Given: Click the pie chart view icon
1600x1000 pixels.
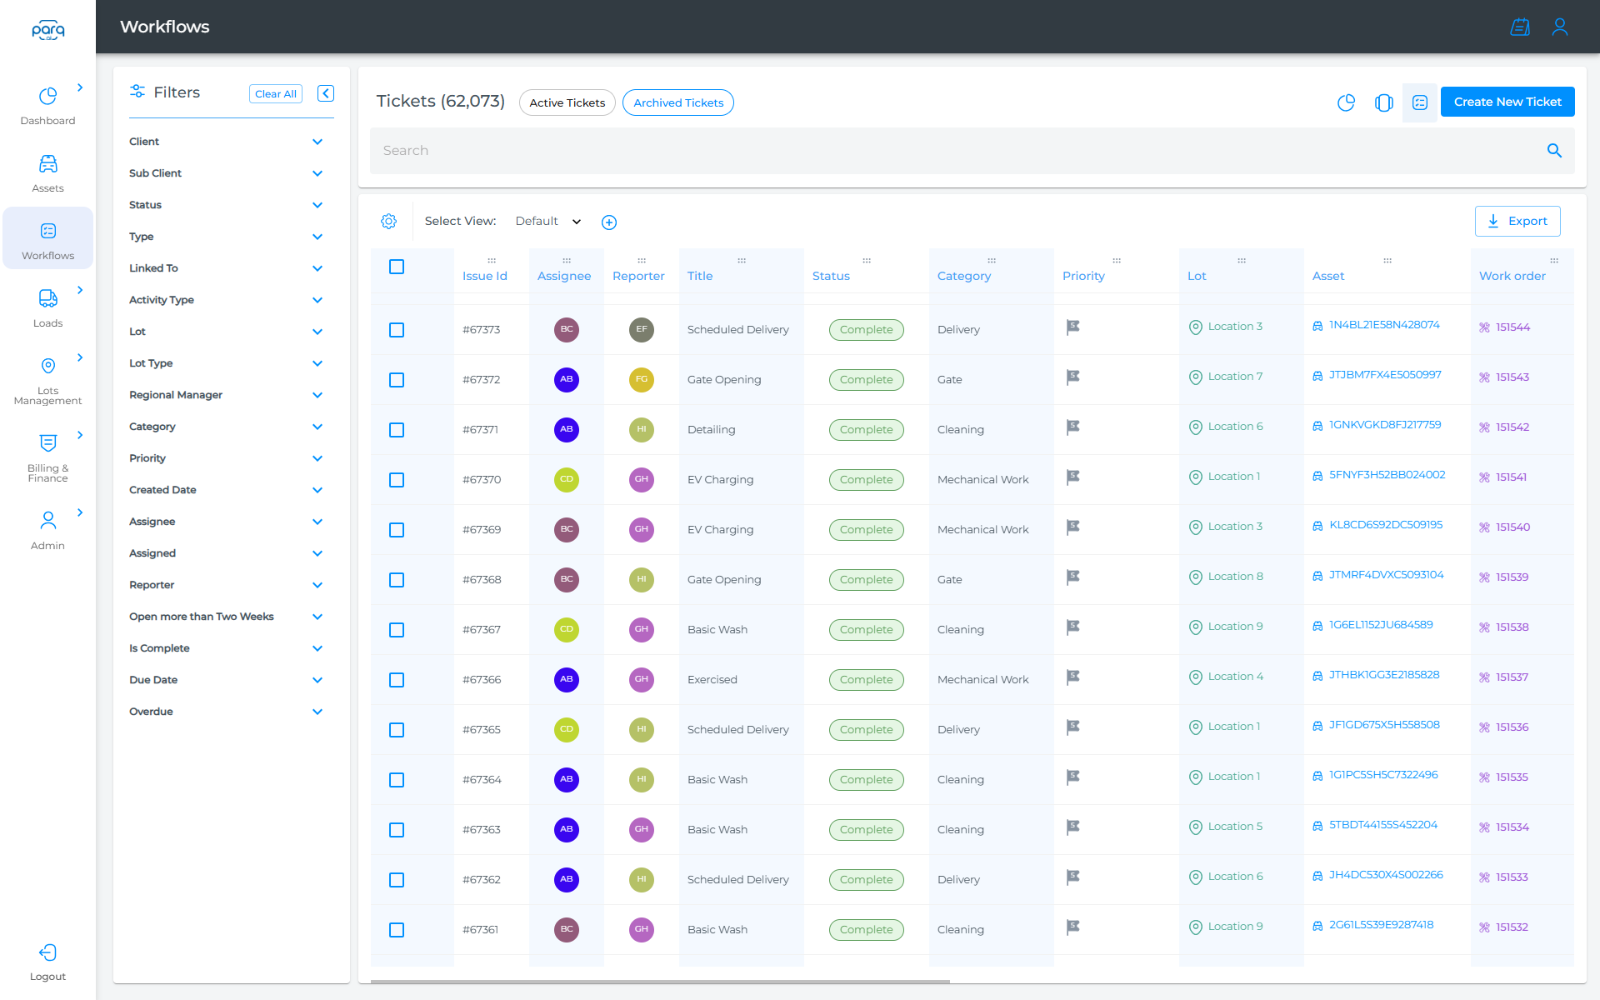Looking at the screenshot, I should point(1346,102).
